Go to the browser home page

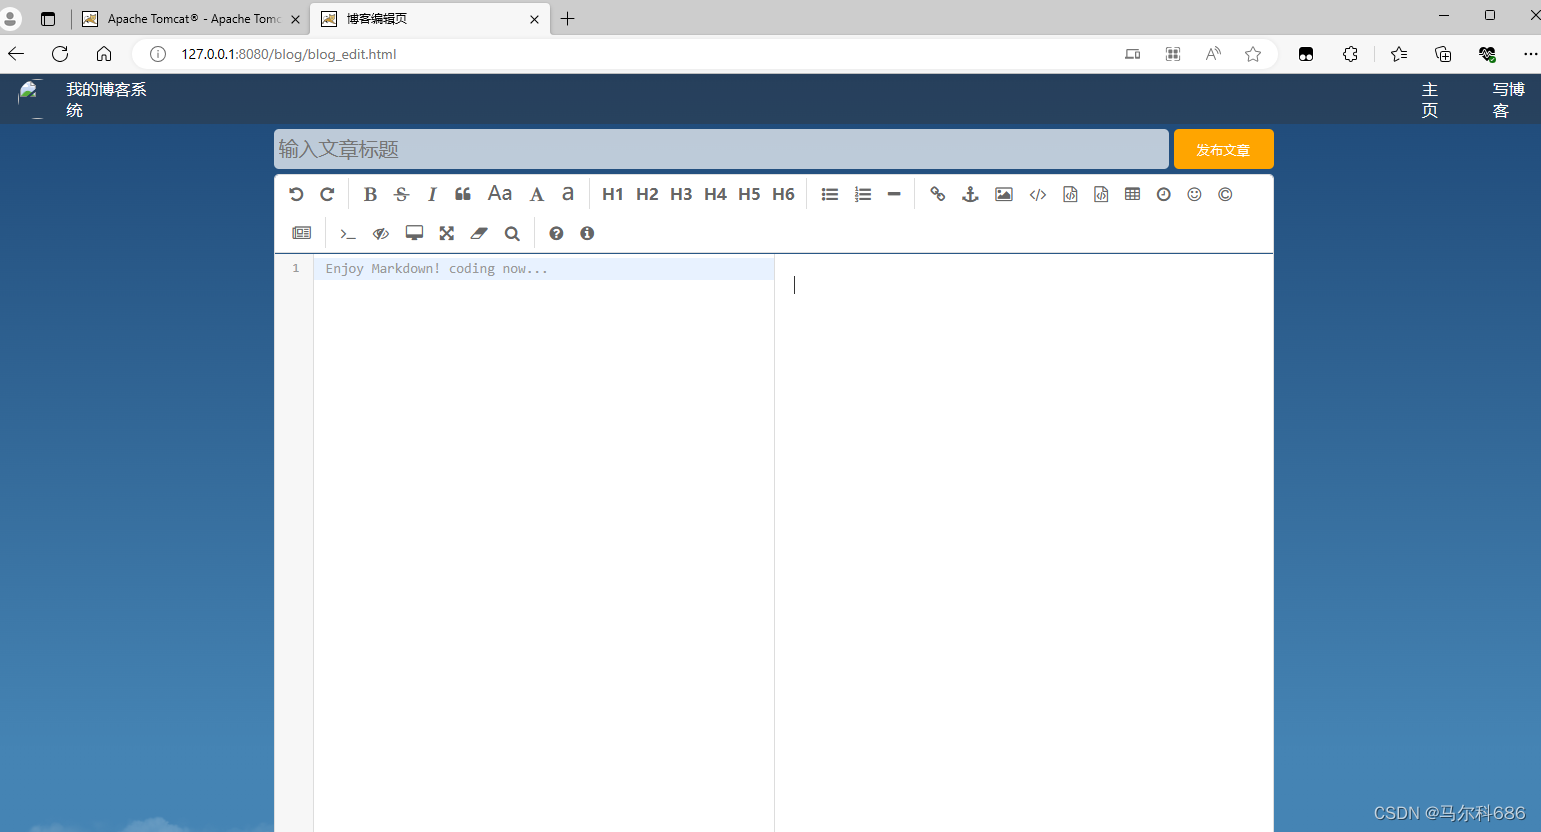pos(104,54)
